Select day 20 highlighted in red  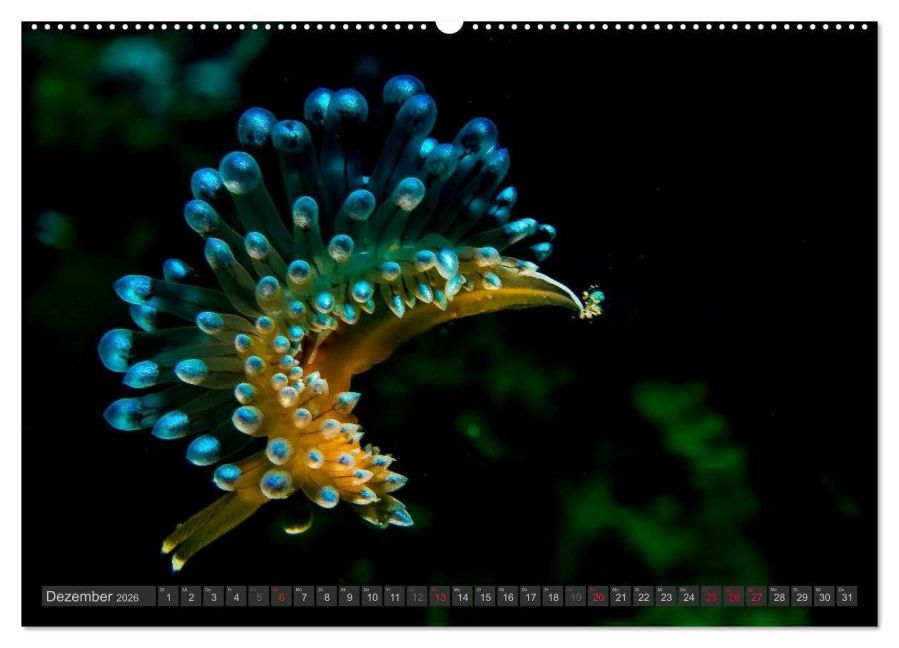598,596
